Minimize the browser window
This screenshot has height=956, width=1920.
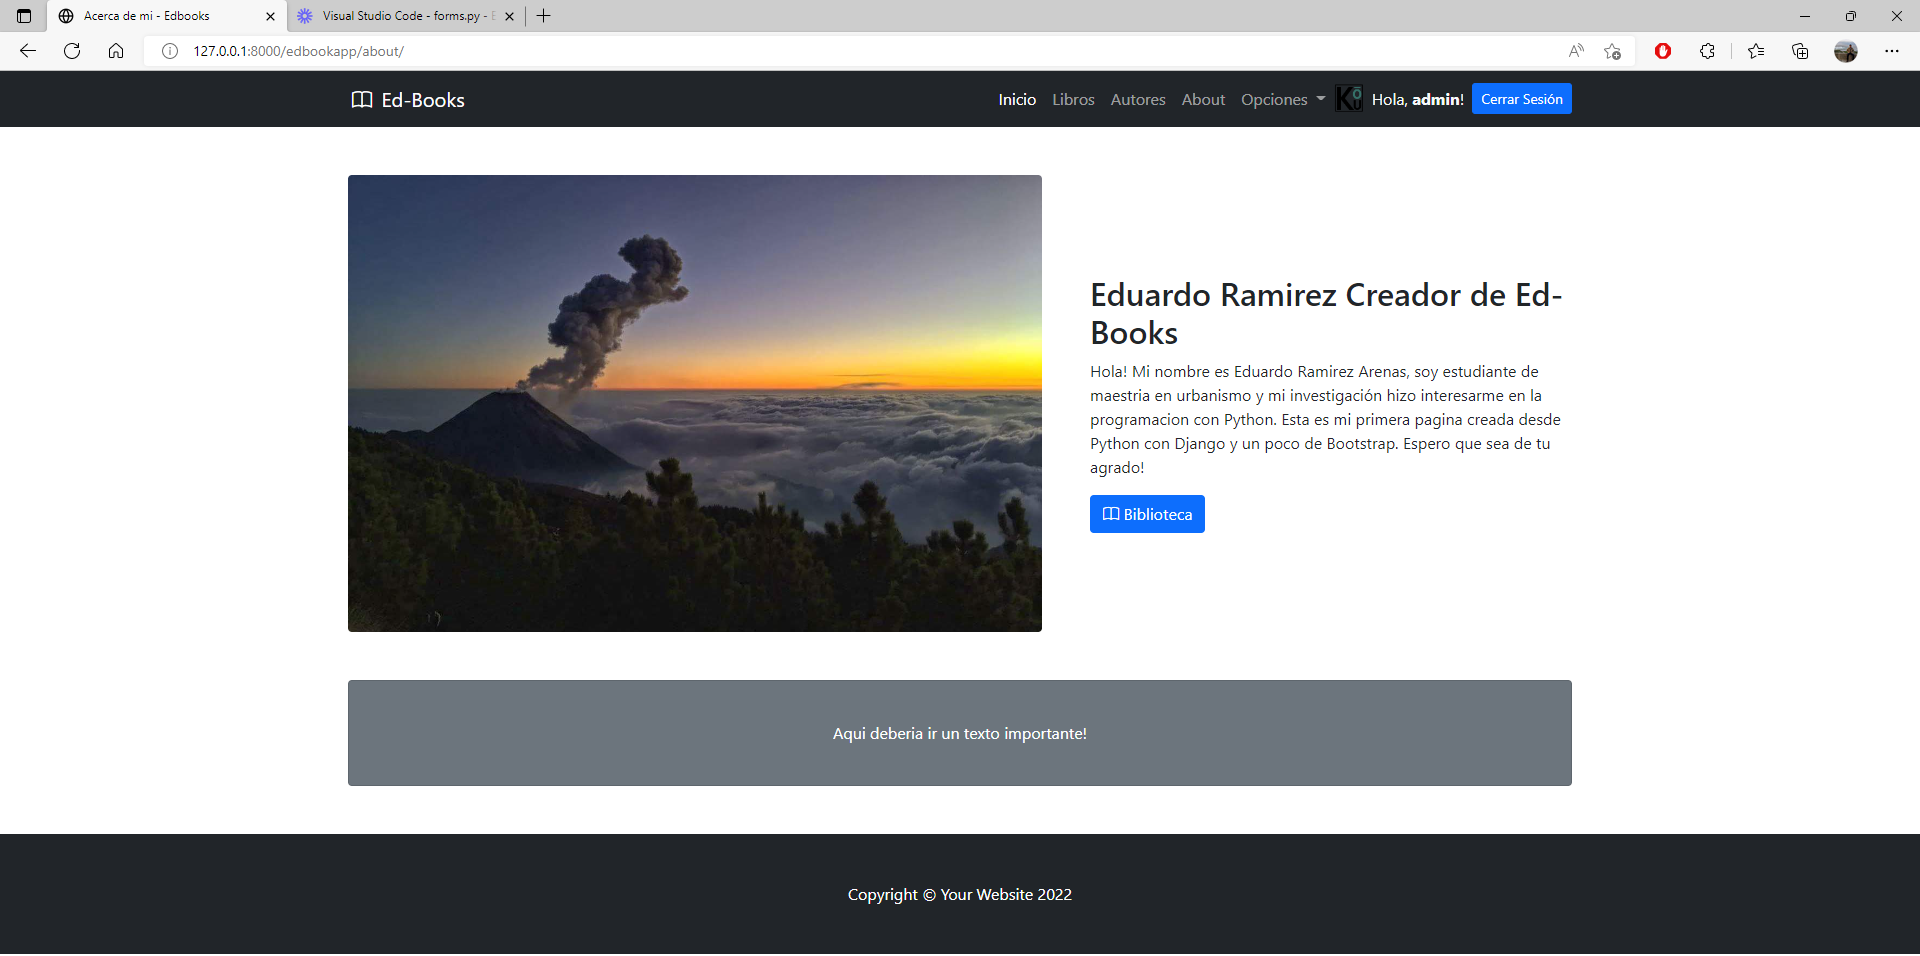tap(1805, 16)
